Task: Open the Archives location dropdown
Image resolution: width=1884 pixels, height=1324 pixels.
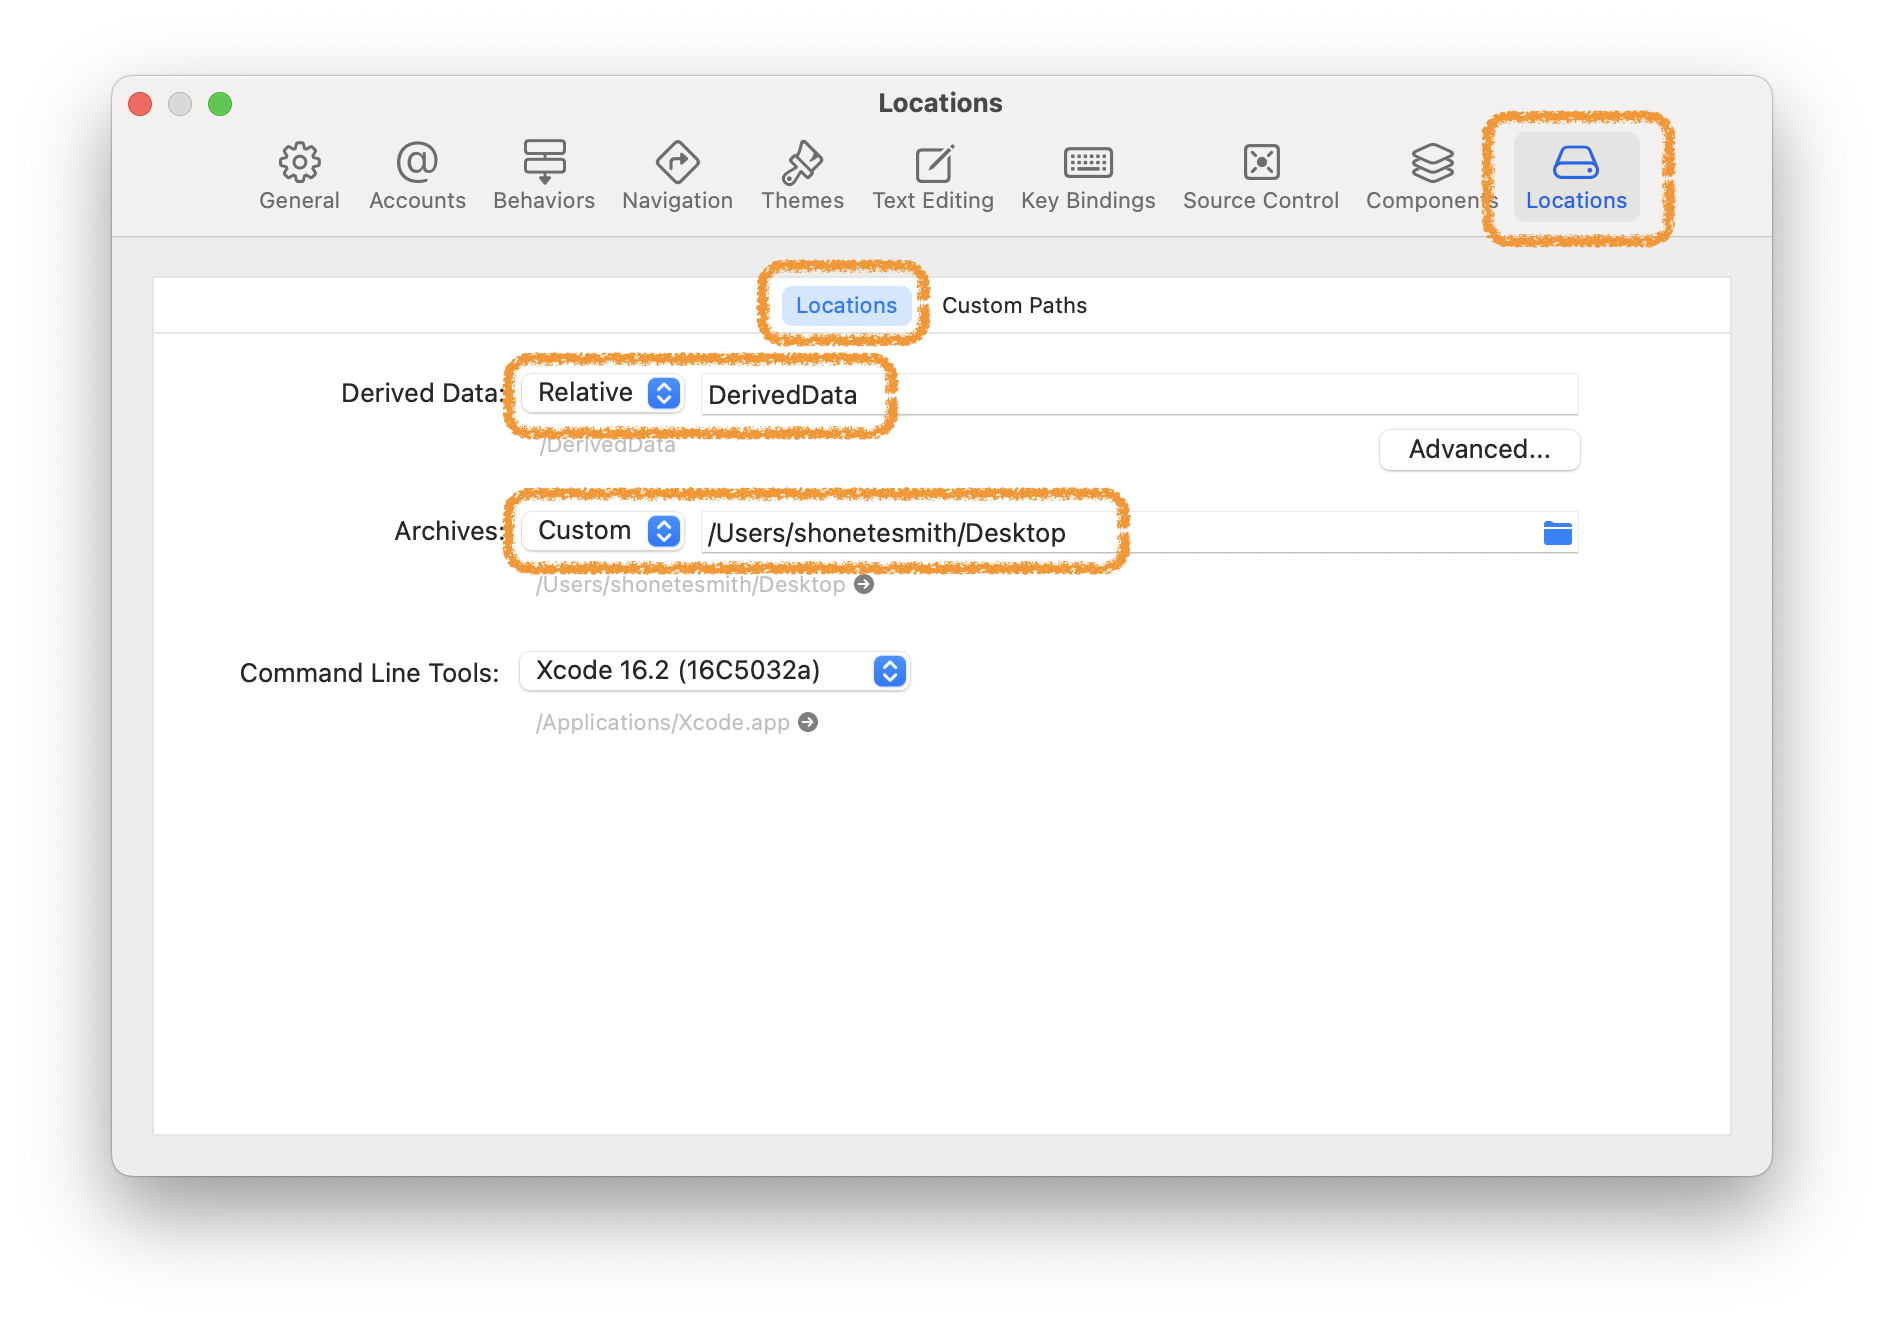Action: [601, 531]
